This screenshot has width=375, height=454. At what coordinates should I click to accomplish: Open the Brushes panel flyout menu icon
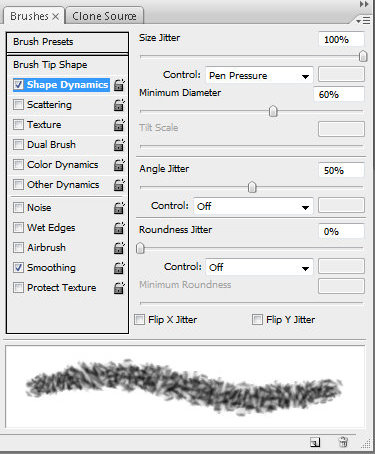point(363,21)
